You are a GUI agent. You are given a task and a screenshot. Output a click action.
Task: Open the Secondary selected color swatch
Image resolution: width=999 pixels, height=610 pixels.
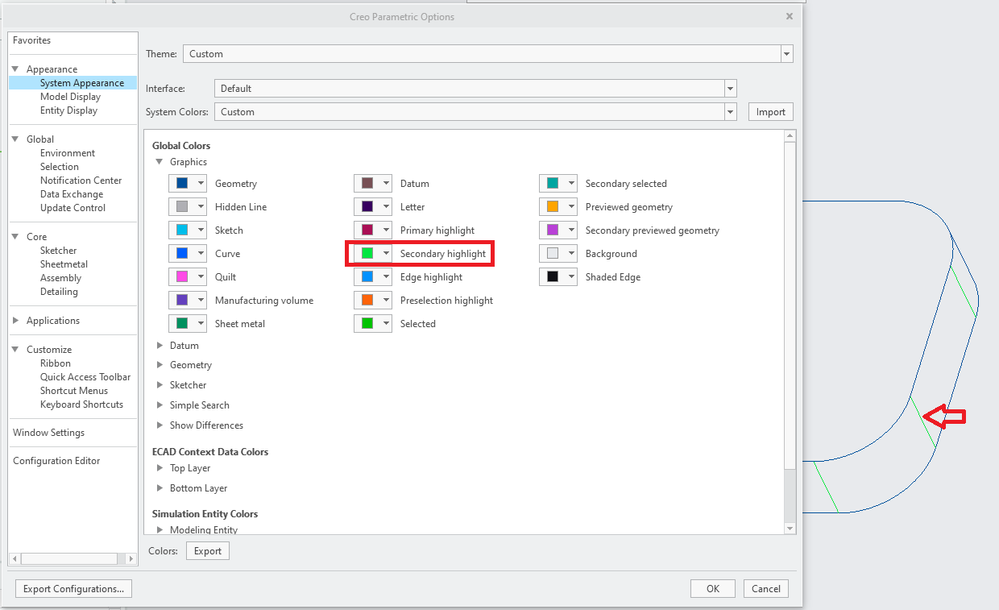click(558, 184)
